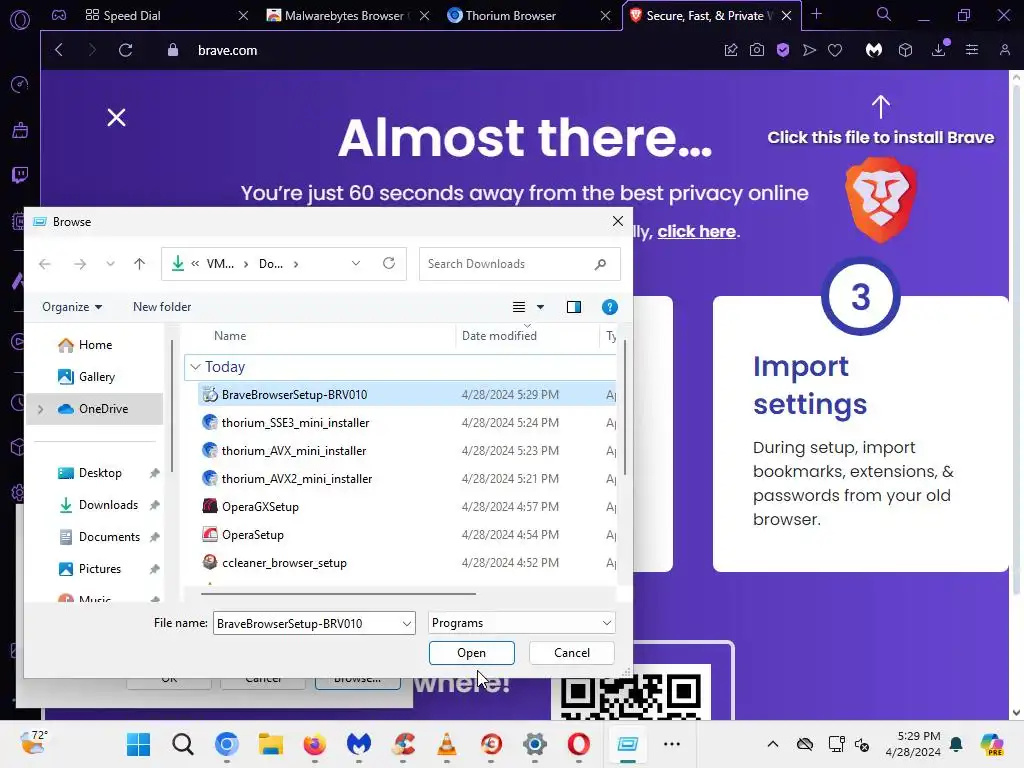Click the Name column header
This screenshot has height=768, width=1024.
[x=230, y=336]
